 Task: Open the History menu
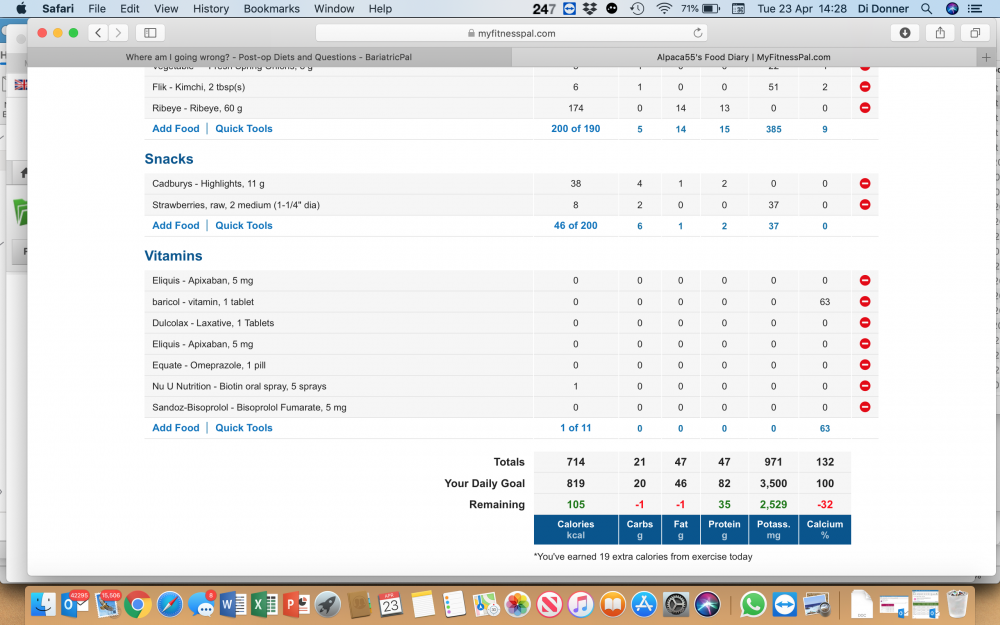(210, 8)
